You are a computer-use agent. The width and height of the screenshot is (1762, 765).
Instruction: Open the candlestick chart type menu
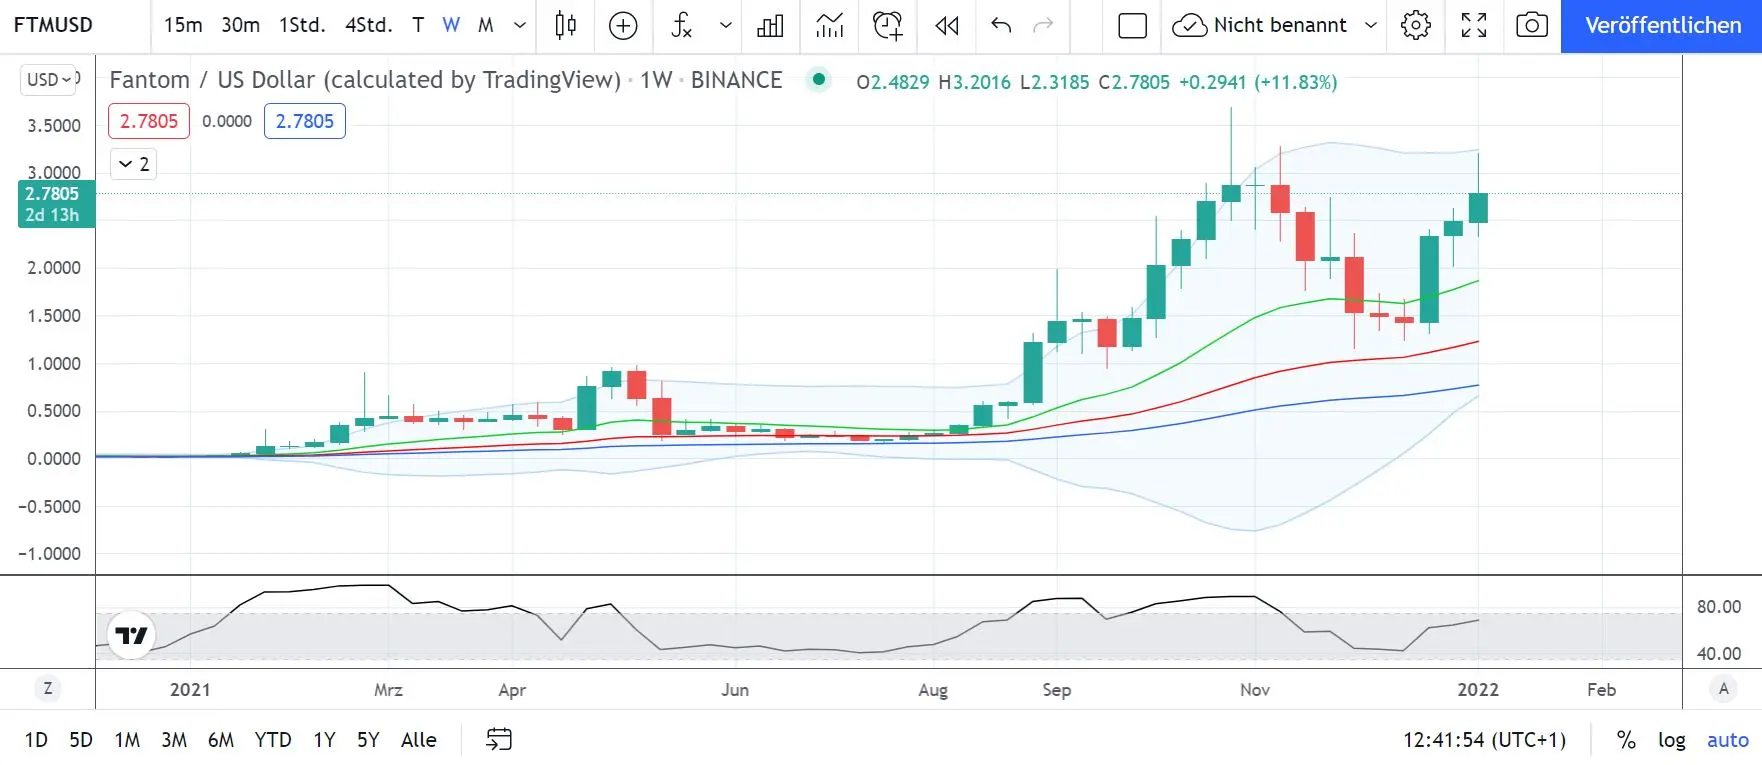tap(565, 25)
